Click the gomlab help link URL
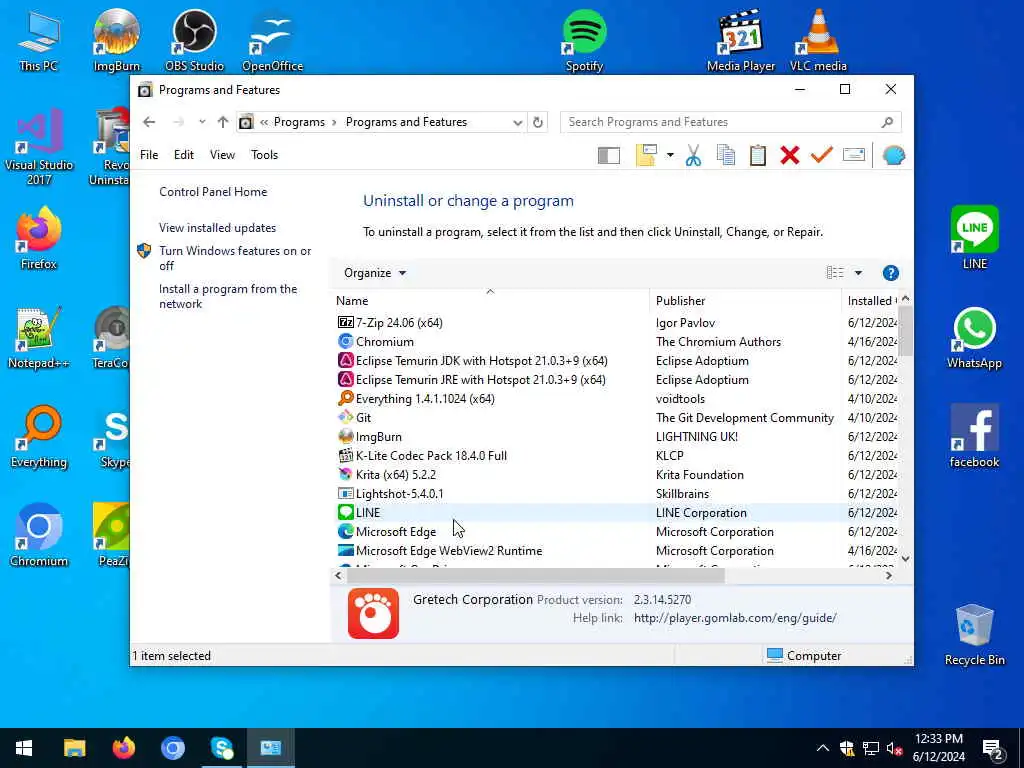The image size is (1024, 768). click(735, 618)
